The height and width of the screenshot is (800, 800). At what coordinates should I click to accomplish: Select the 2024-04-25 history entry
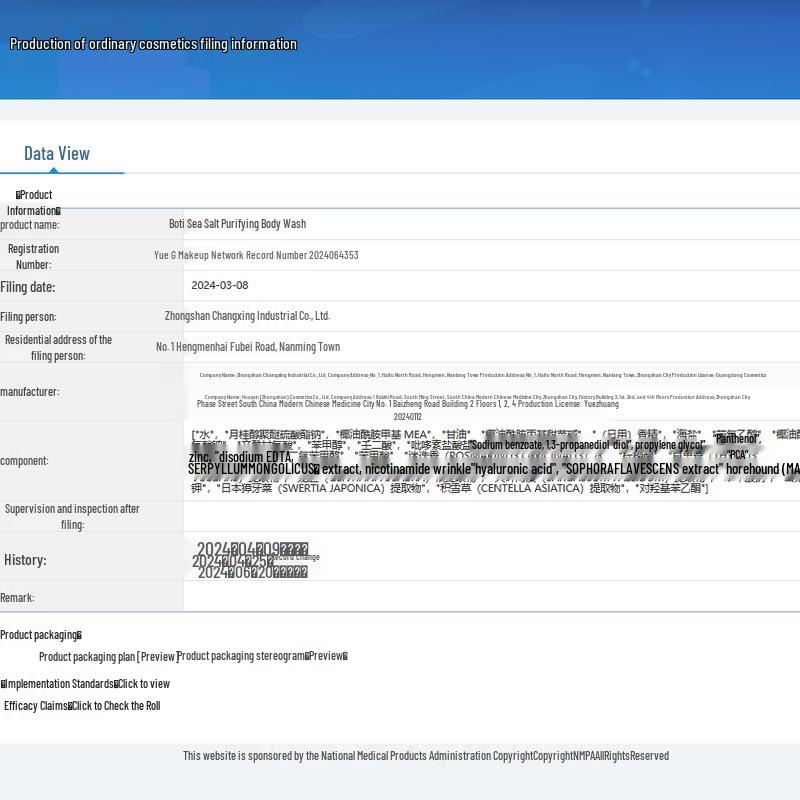232,562
